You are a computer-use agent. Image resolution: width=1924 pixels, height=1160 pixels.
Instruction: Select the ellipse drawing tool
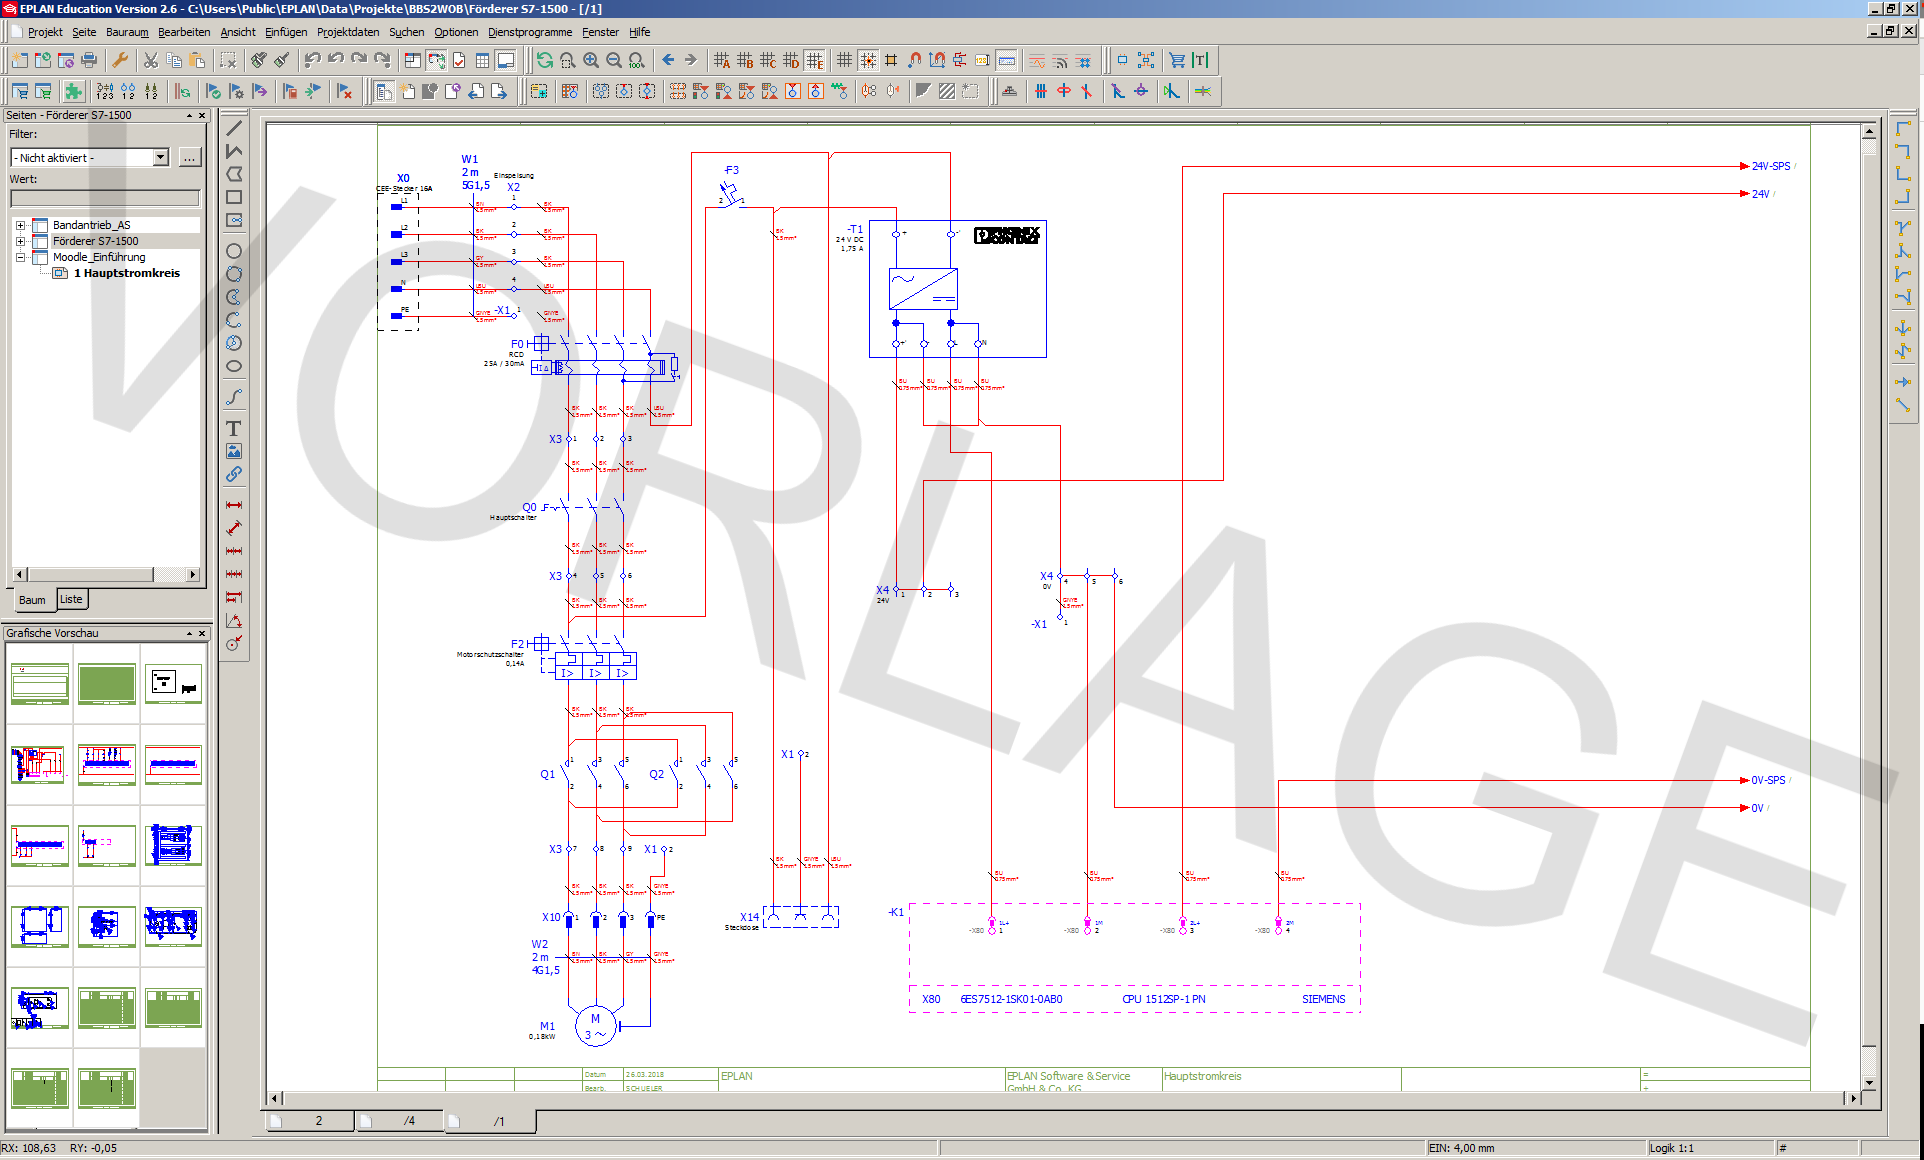(234, 366)
